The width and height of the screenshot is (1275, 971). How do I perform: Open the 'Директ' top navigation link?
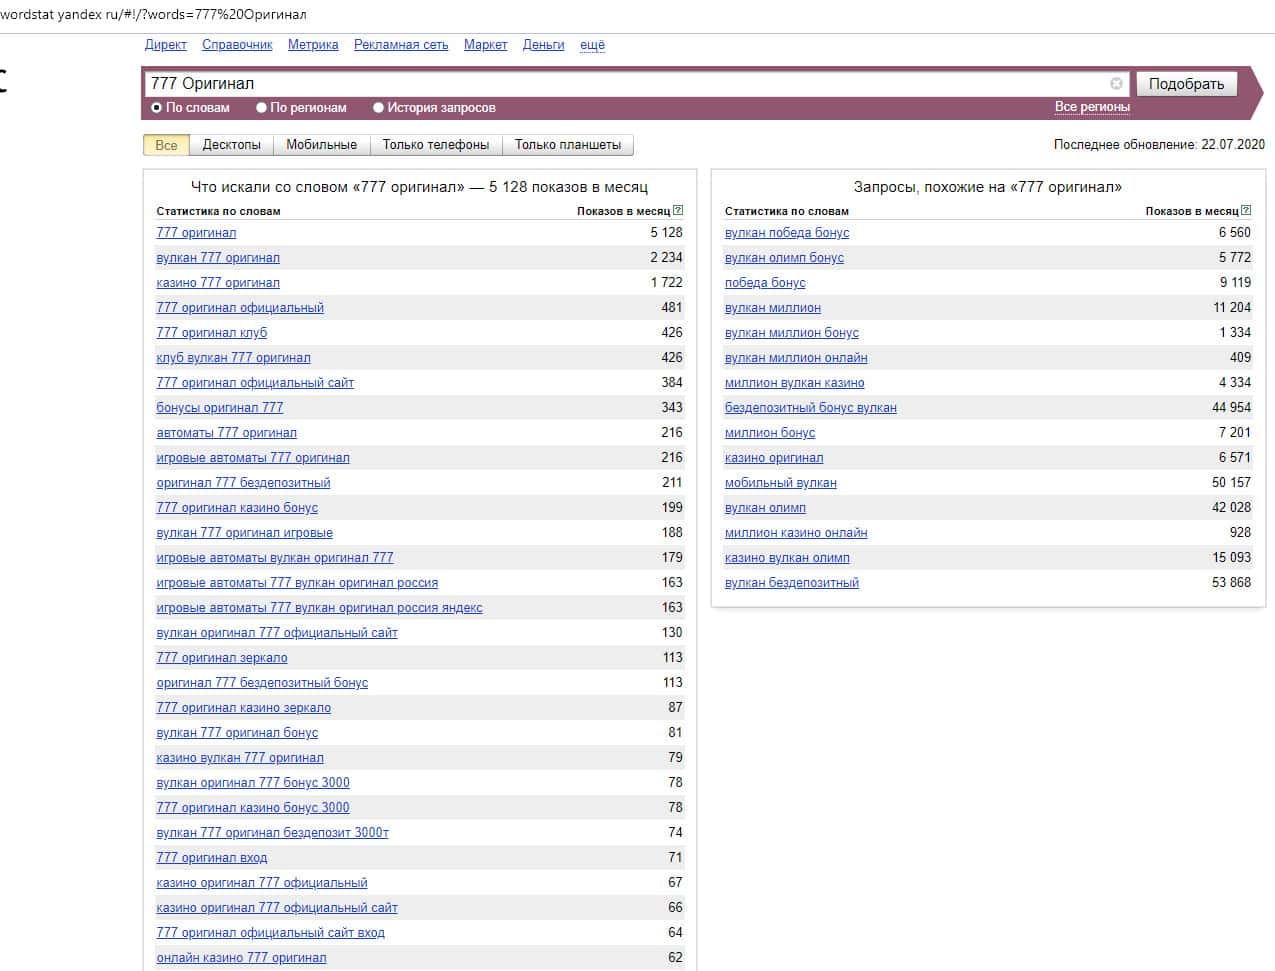[165, 45]
